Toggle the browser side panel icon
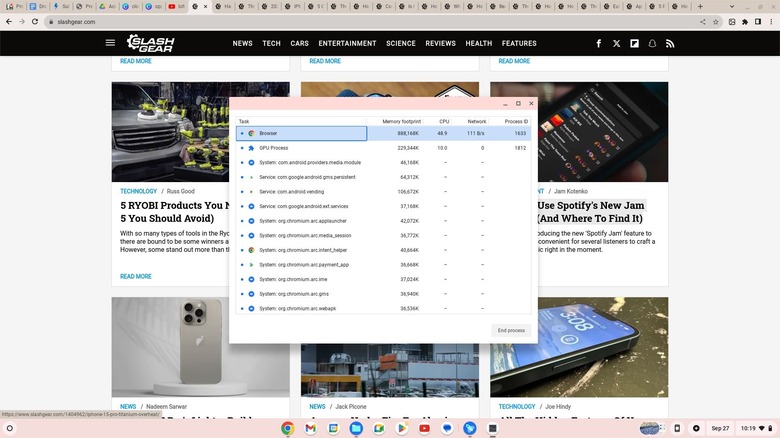Image resolution: width=780 pixels, height=438 pixels. [758, 22]
